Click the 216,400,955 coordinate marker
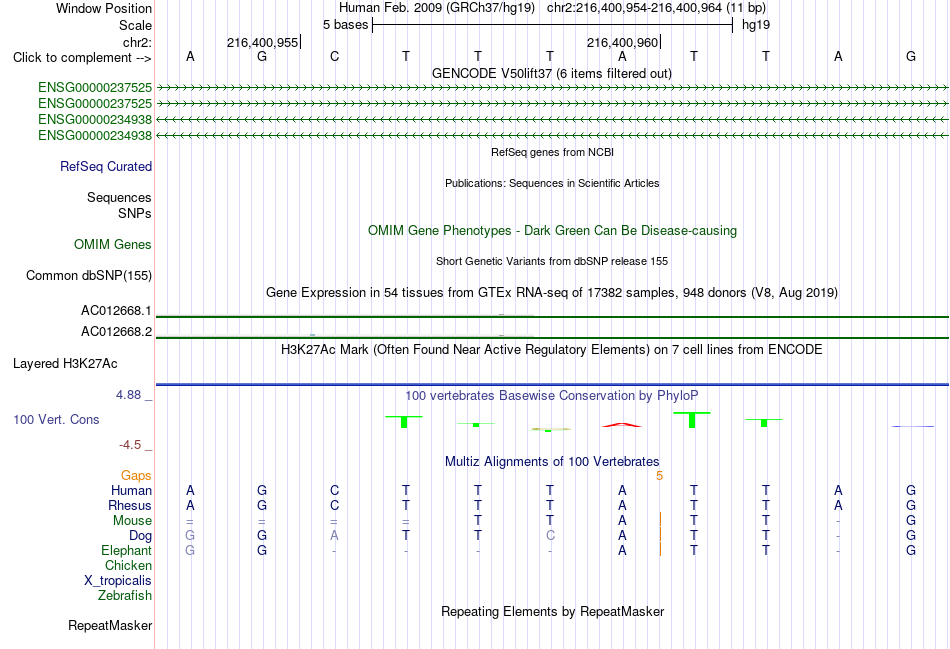The width and height of the screenshot is (950, 649). pos(262,42)
